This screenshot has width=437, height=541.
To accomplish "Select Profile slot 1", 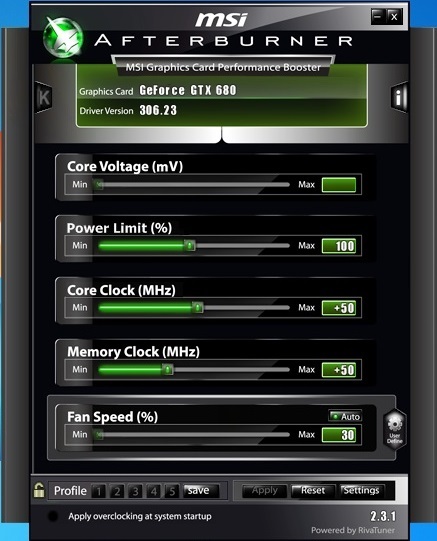I will point(99,491).
